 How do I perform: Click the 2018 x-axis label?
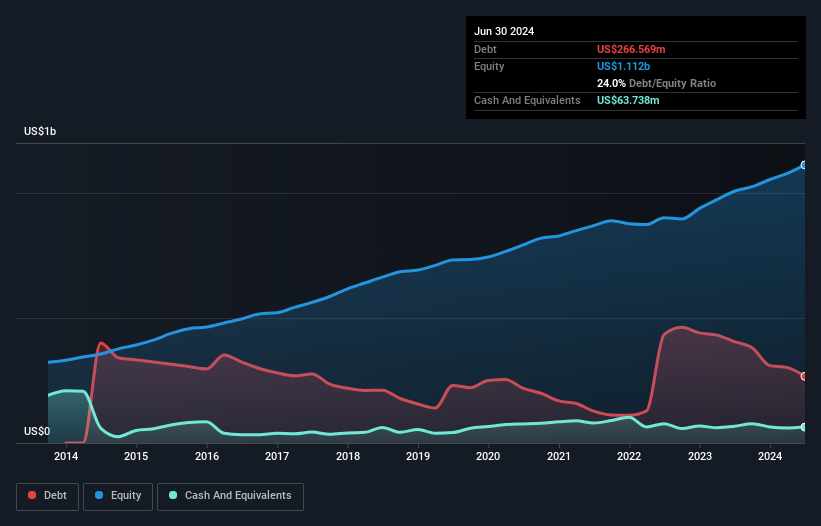pos(348,456)
